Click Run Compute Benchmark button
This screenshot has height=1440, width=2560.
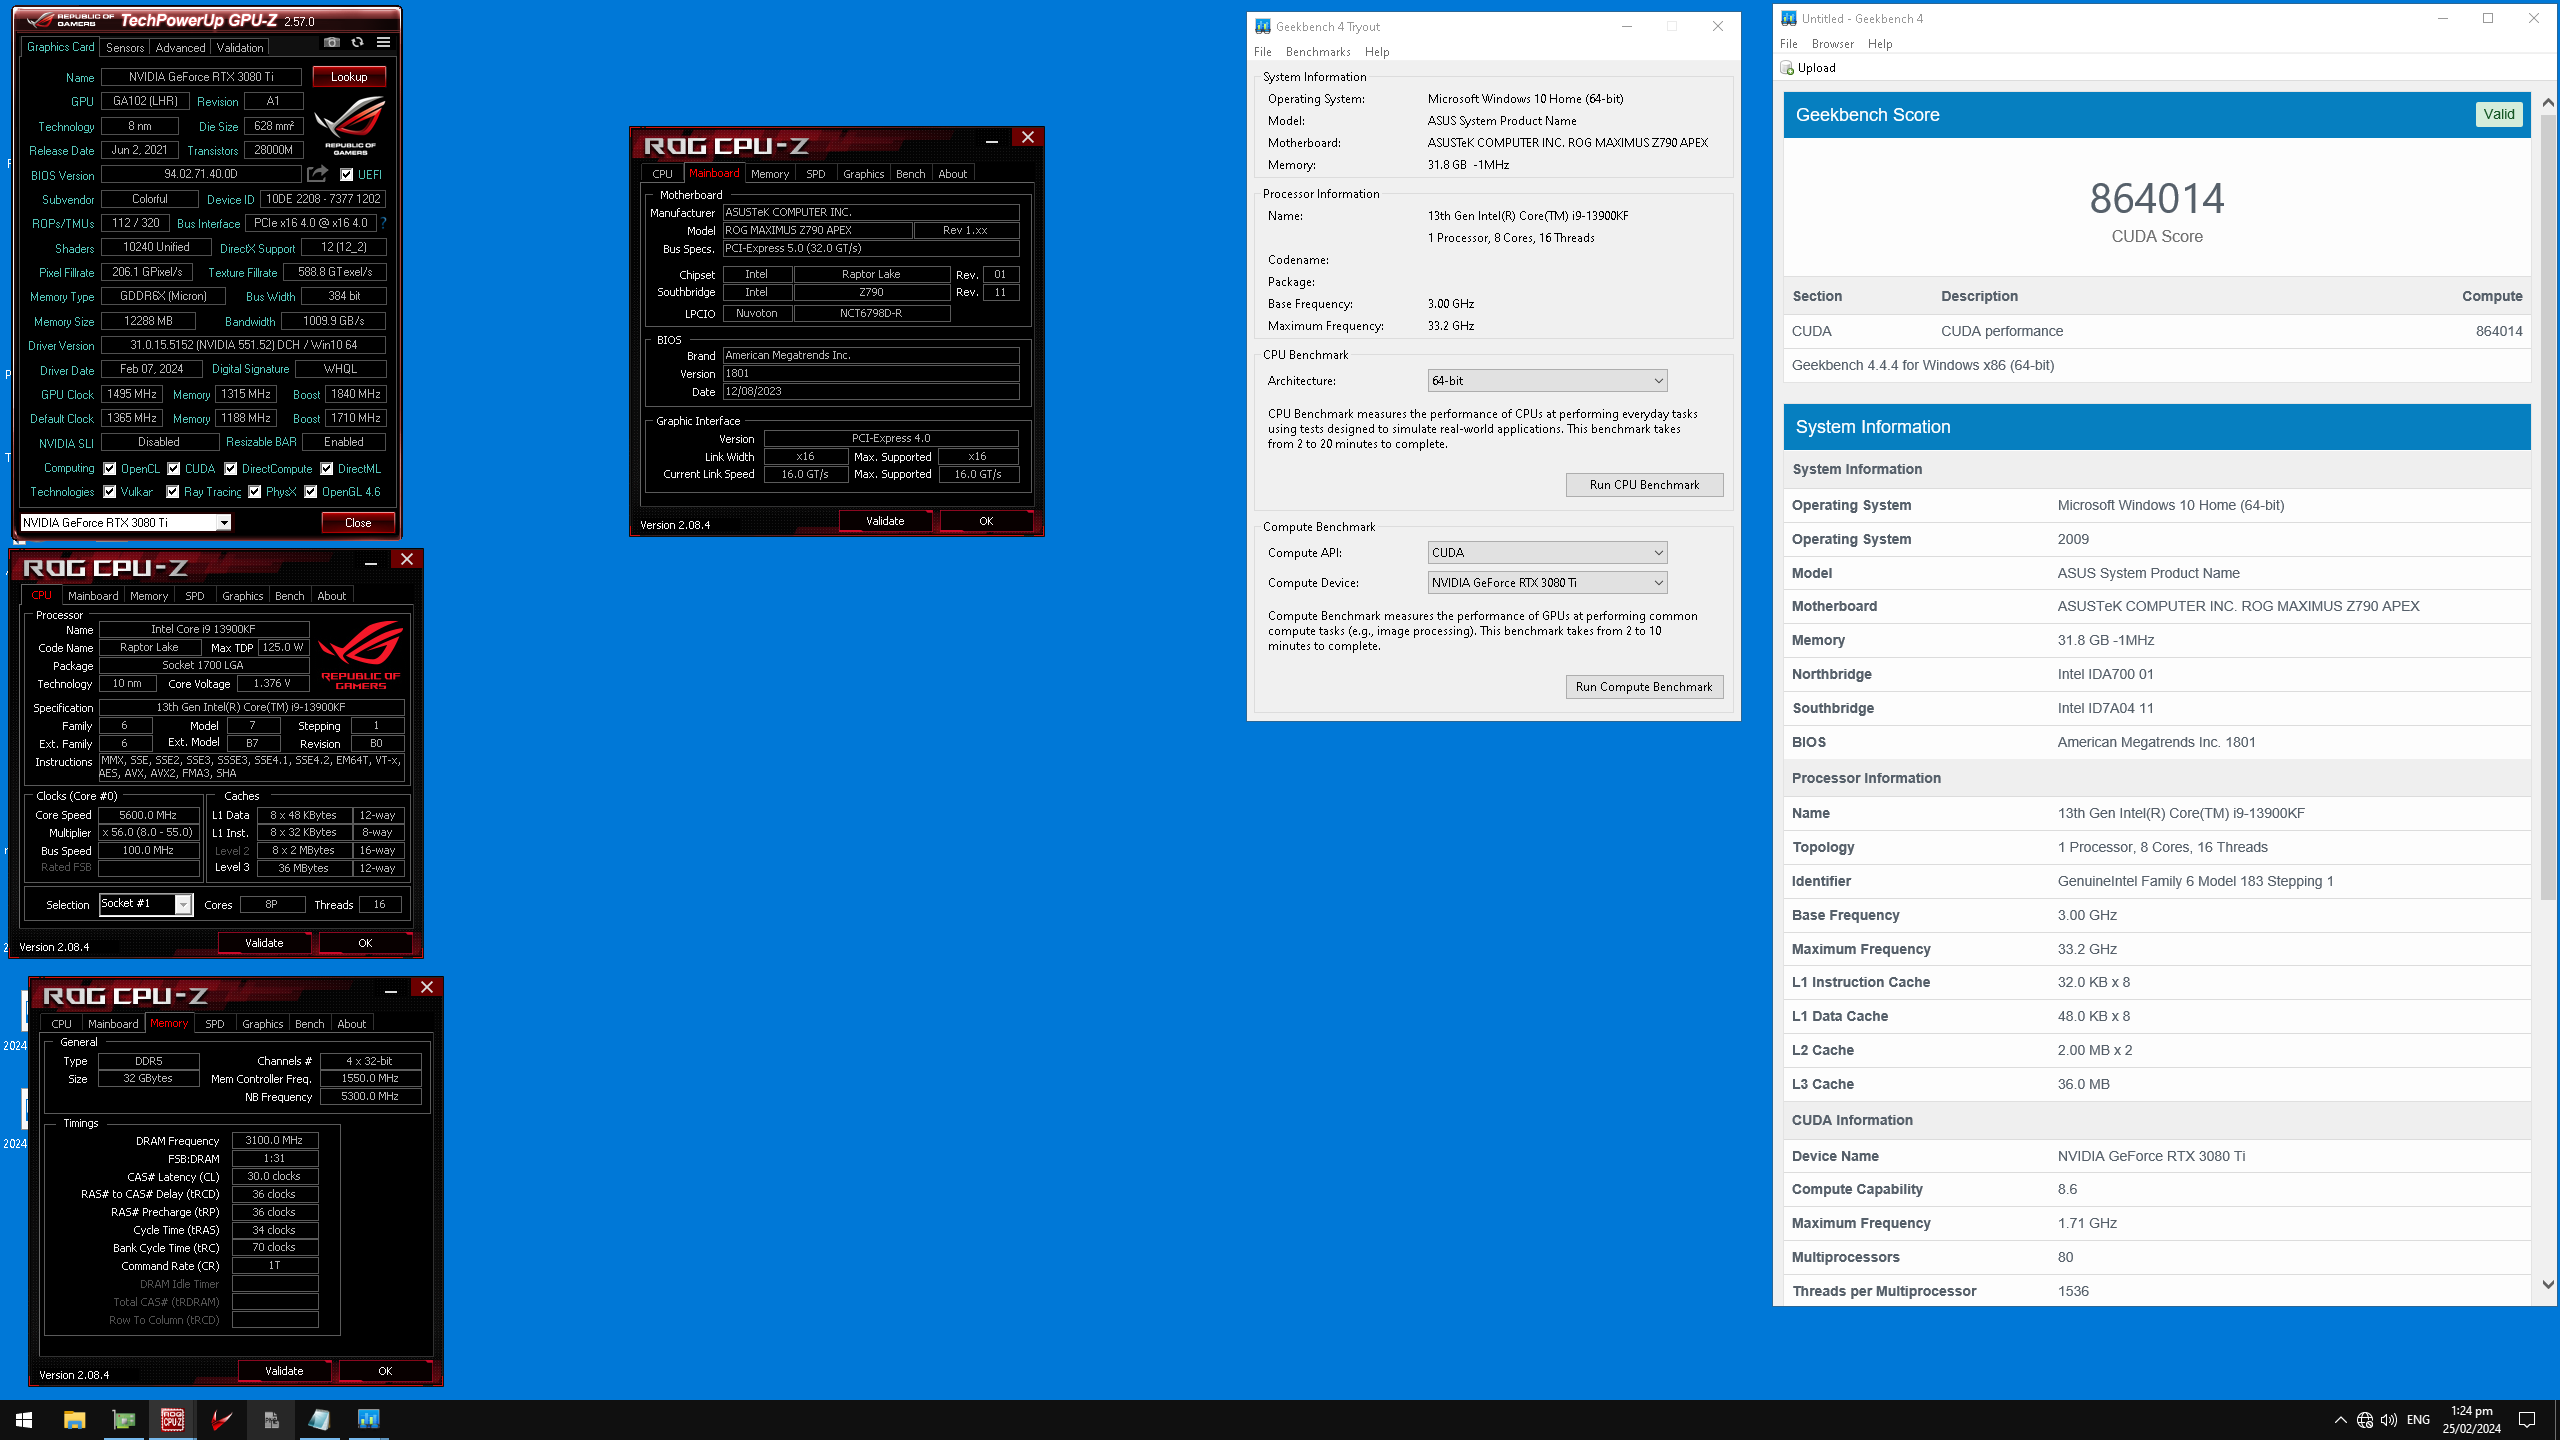1644,687
